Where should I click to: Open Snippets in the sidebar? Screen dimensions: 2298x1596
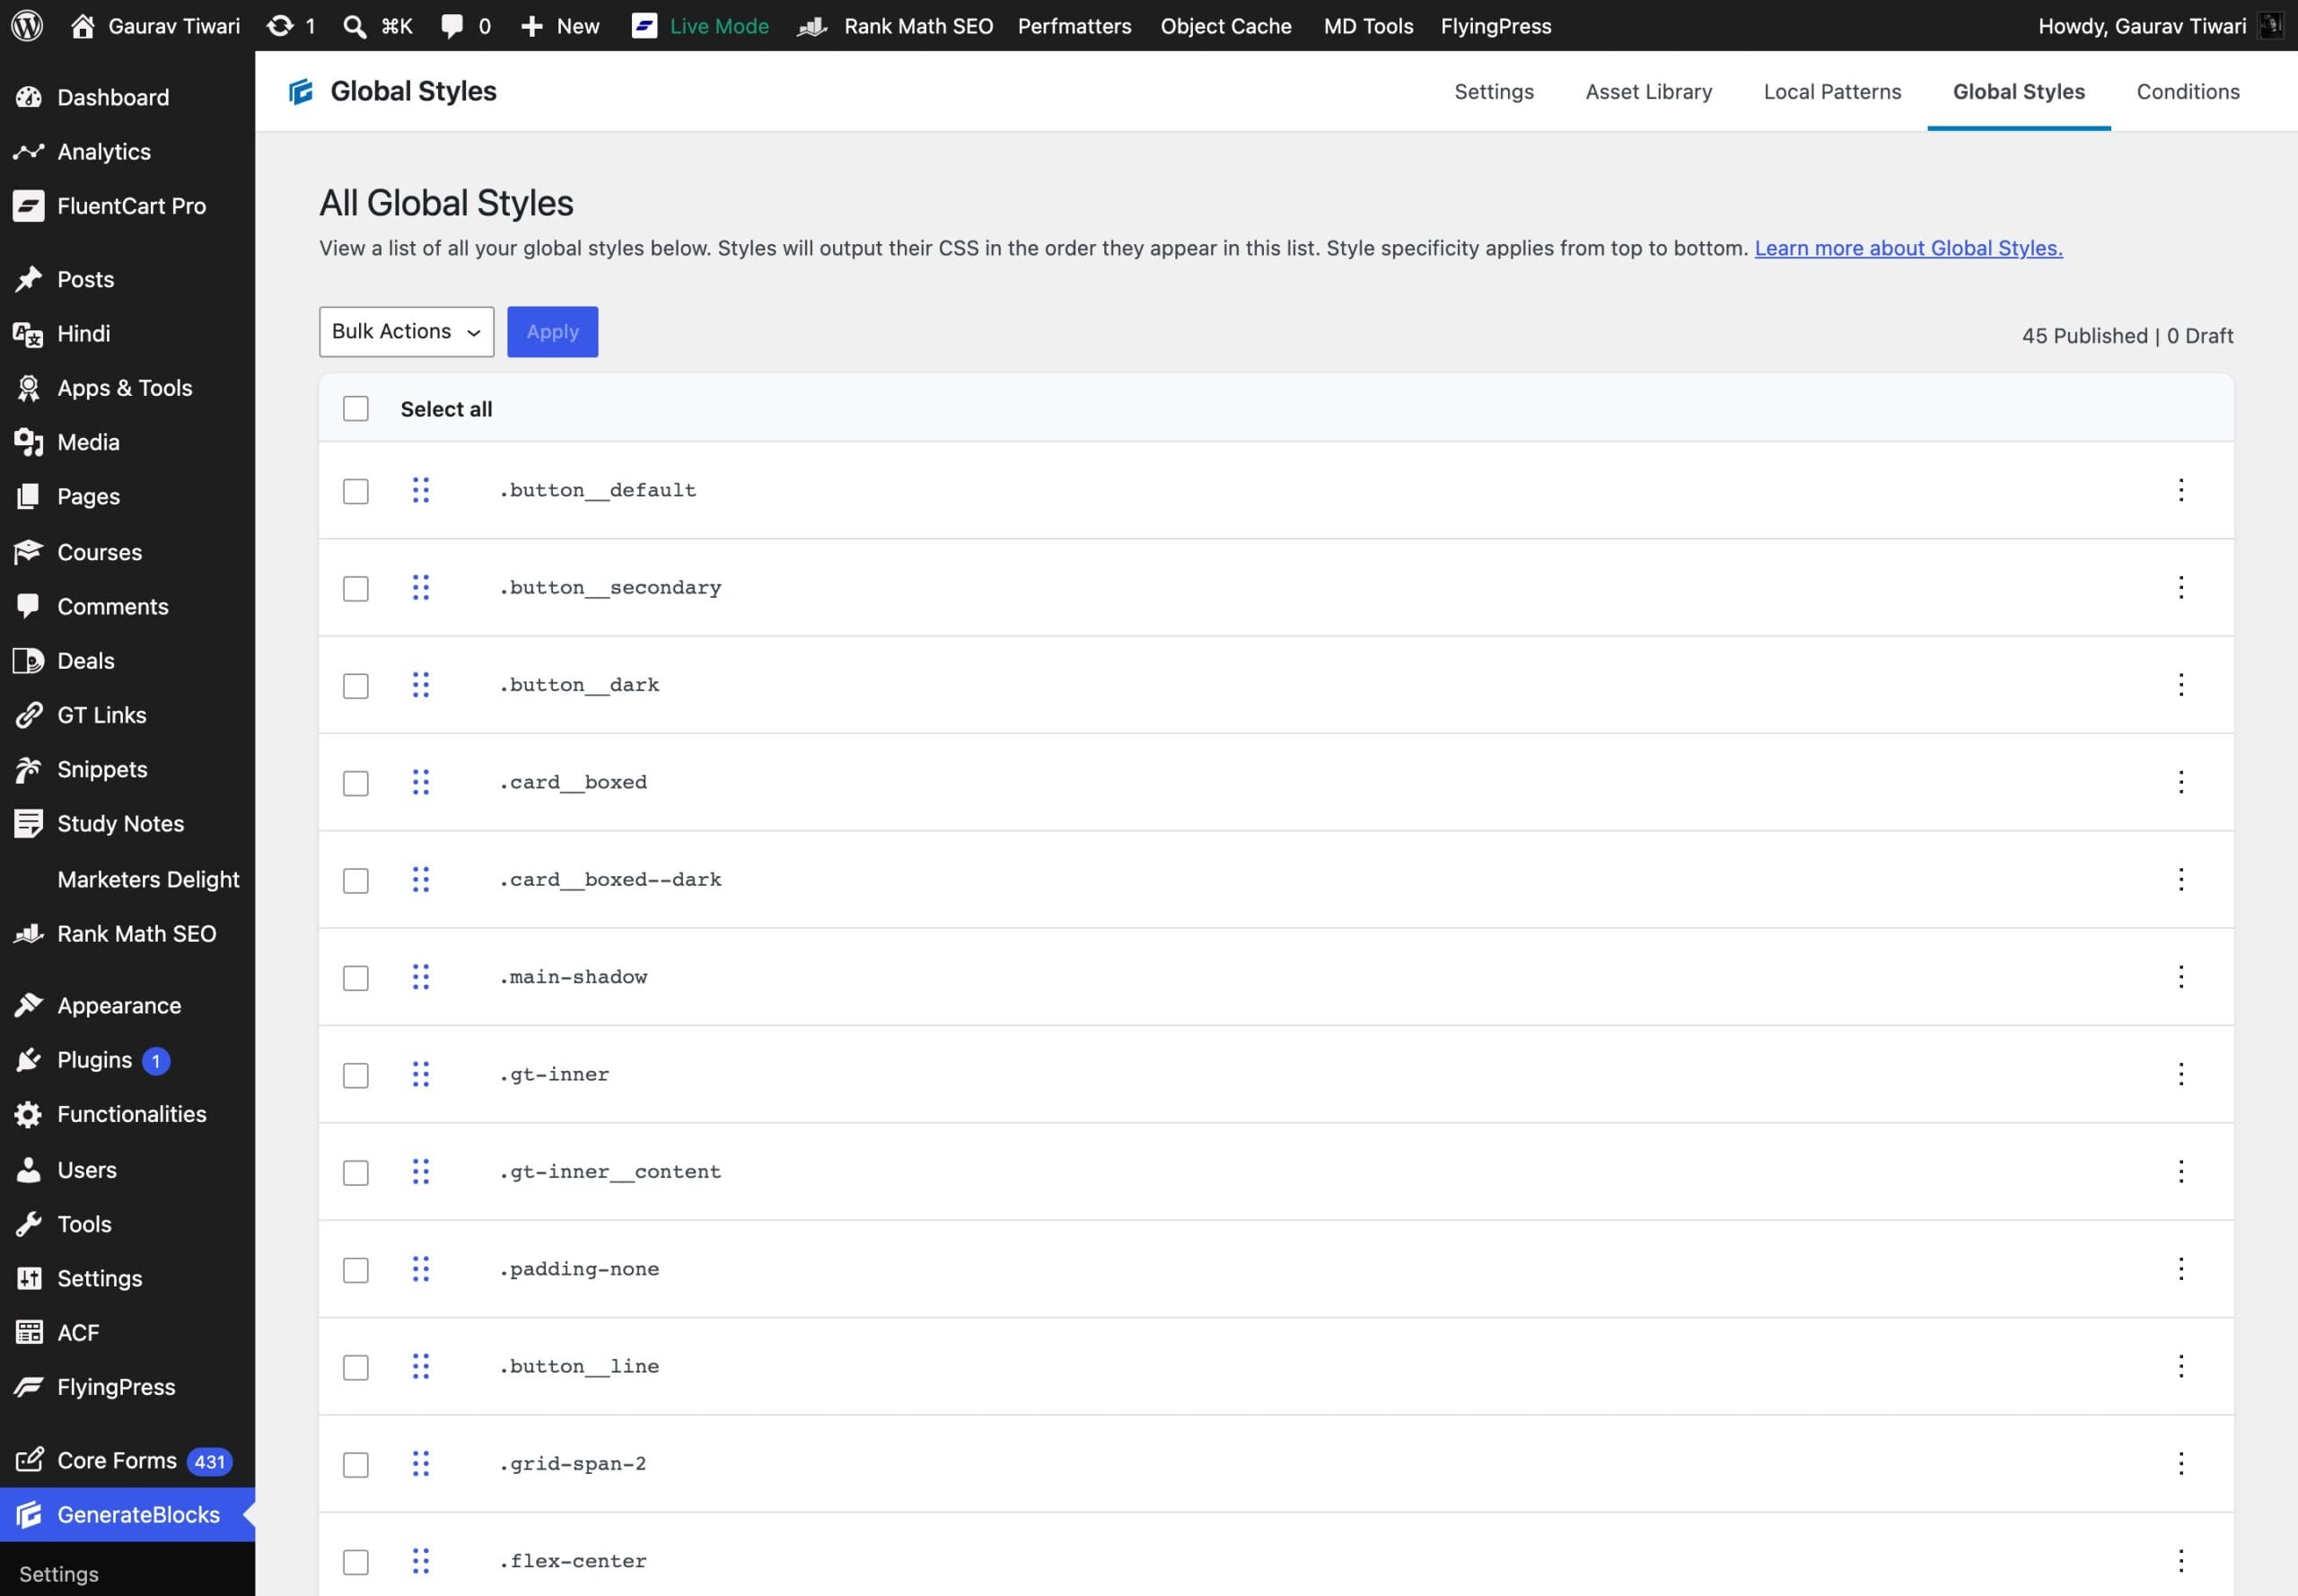(x=127, y=769)
